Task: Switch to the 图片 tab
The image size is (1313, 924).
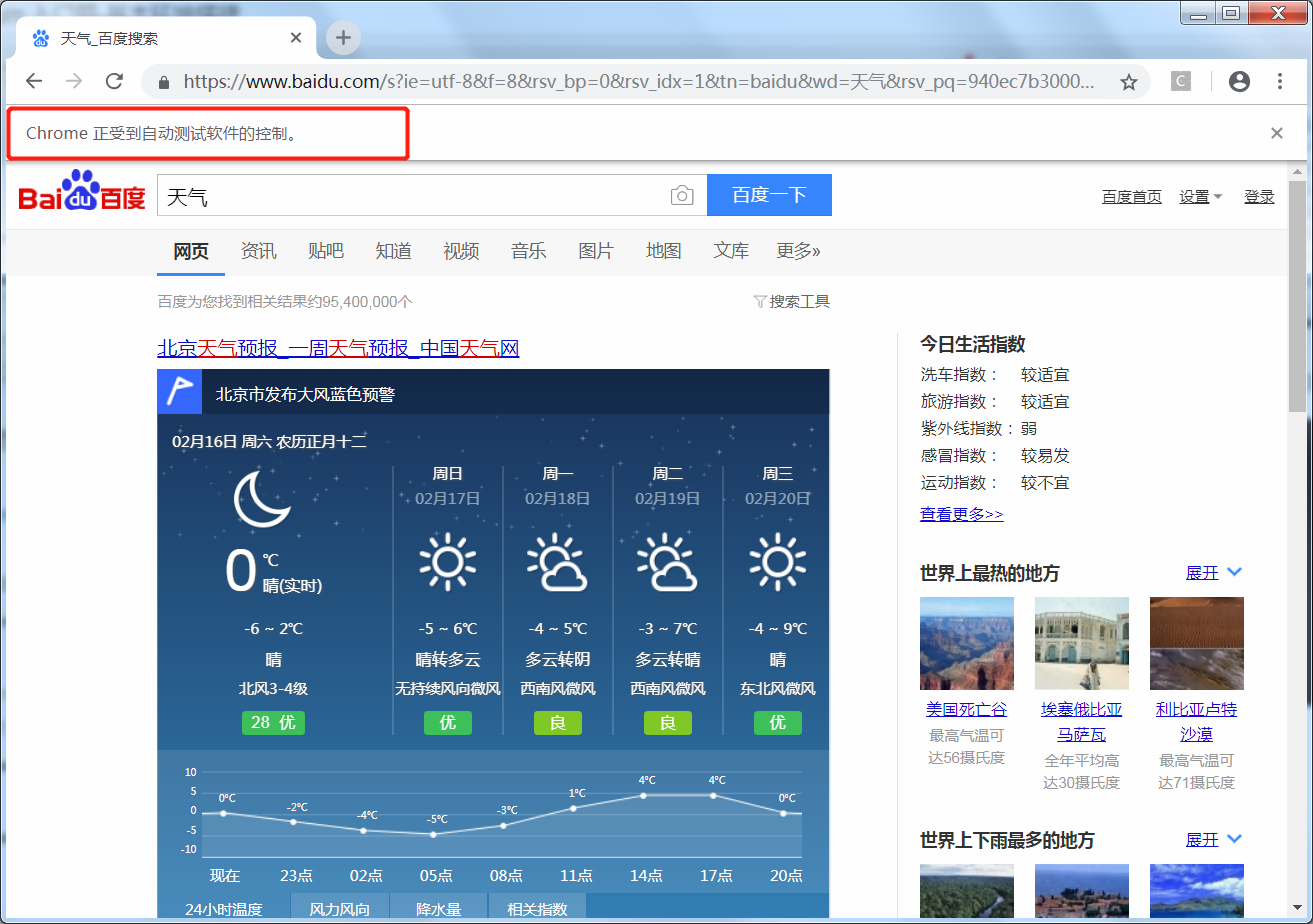Action: [596, 251]
